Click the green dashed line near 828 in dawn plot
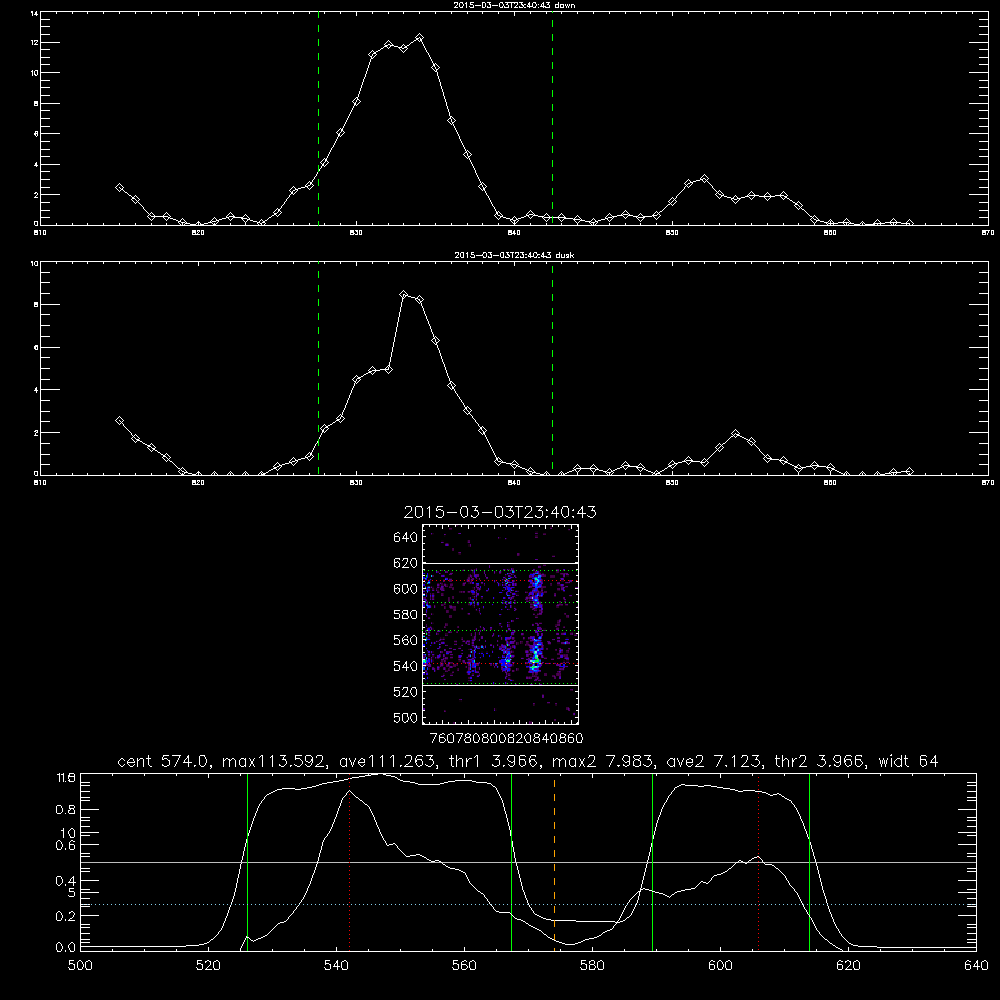The width and height of the screenshot is (1000, 1000). [x=318, y=119]
